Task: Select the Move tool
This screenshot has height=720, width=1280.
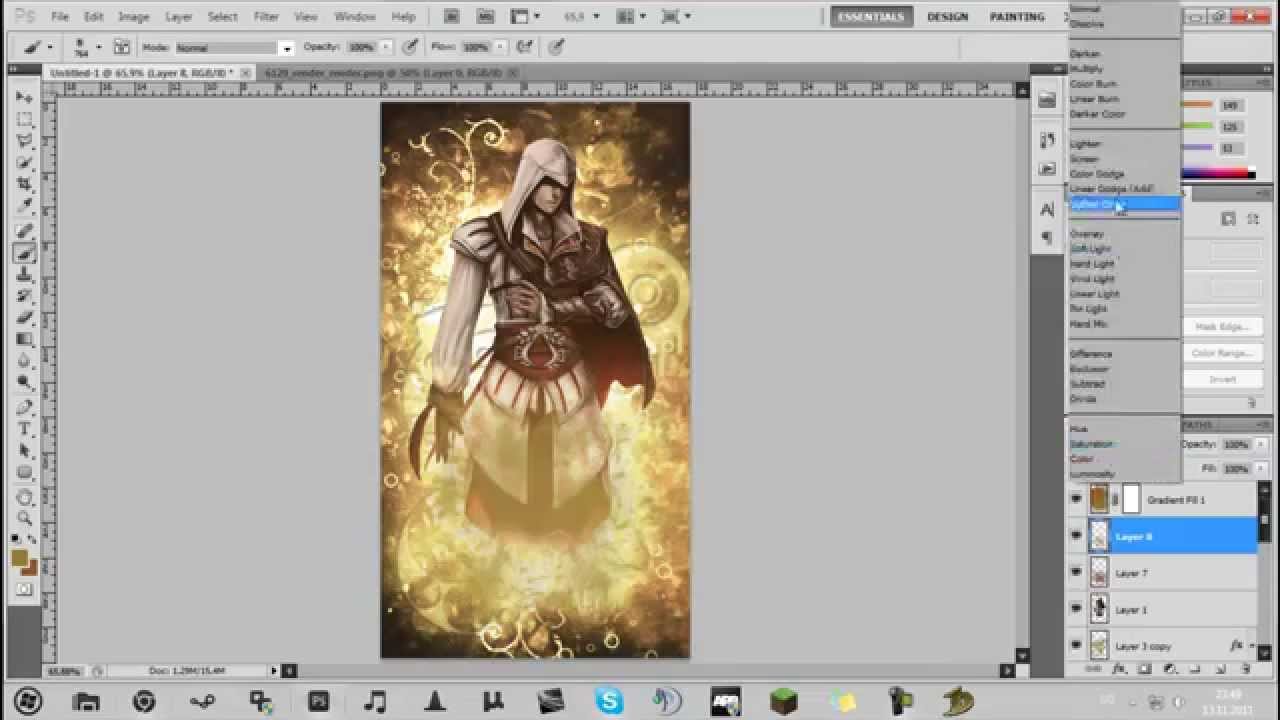Action: click(x=25, y=97)
